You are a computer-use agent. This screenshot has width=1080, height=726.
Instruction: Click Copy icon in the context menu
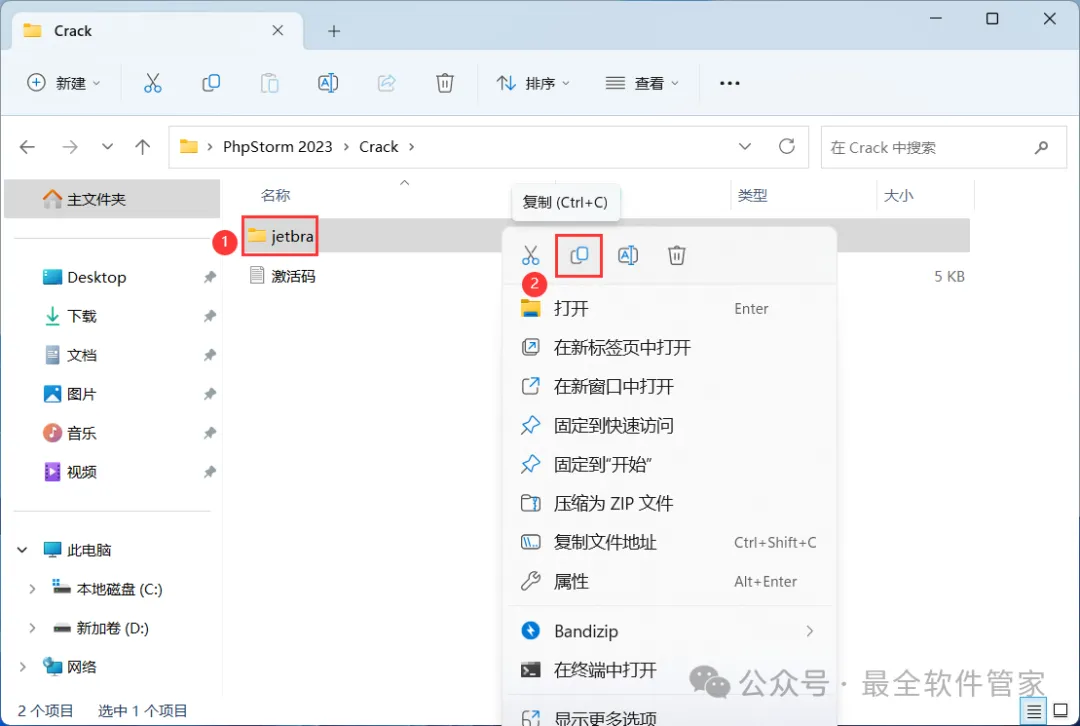pyautogui.click(x=579, y=256)
